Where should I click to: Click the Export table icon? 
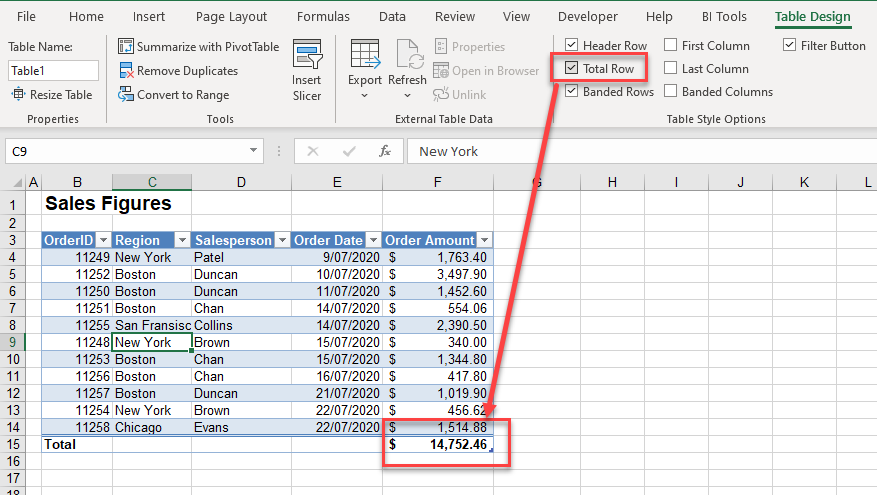pos(364,55)
